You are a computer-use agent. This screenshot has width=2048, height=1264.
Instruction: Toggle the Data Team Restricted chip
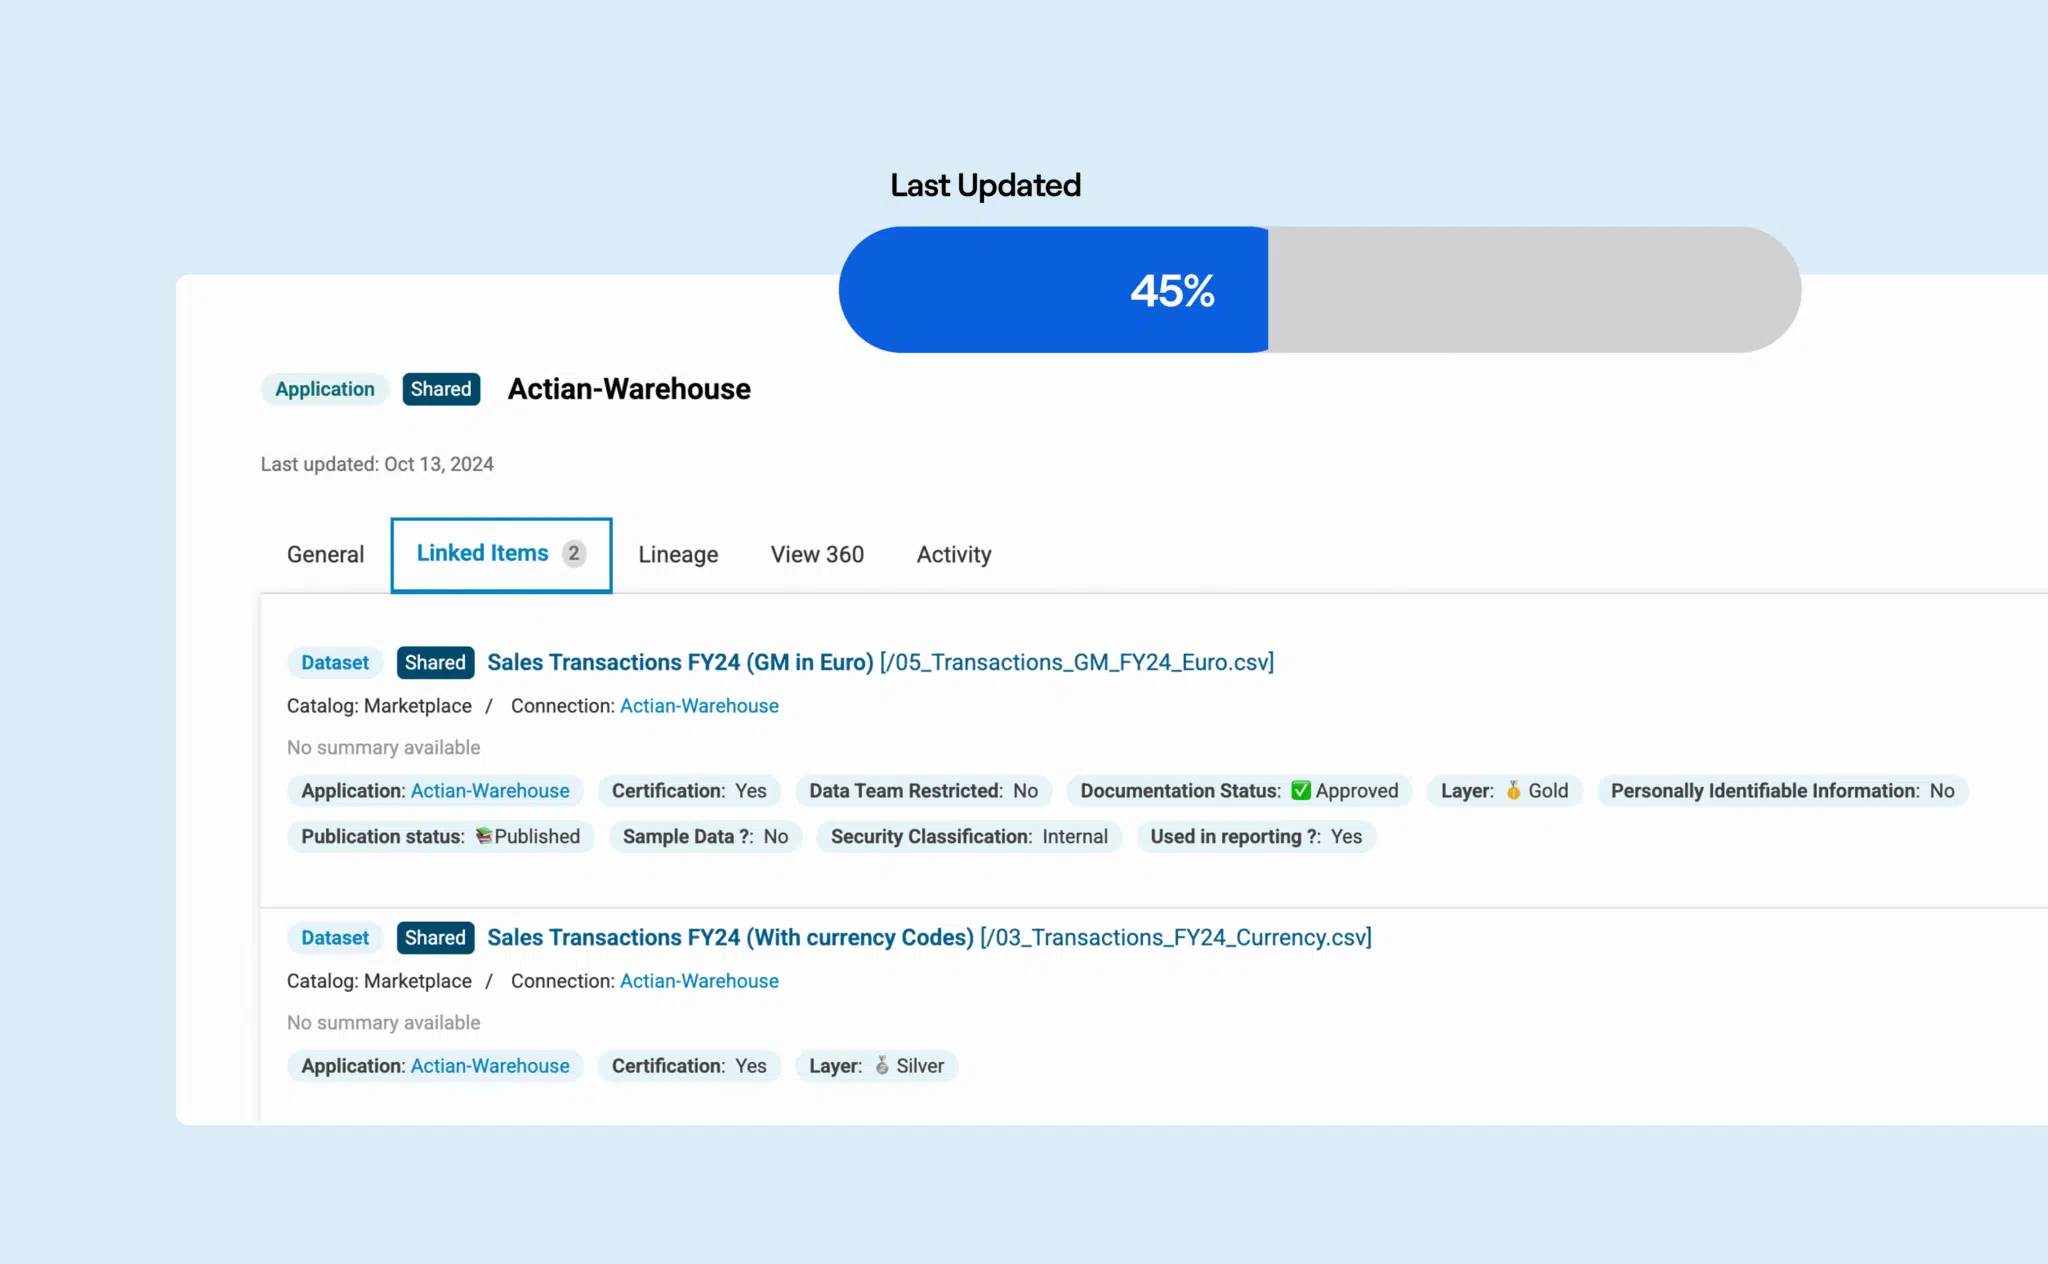point(922,790)
